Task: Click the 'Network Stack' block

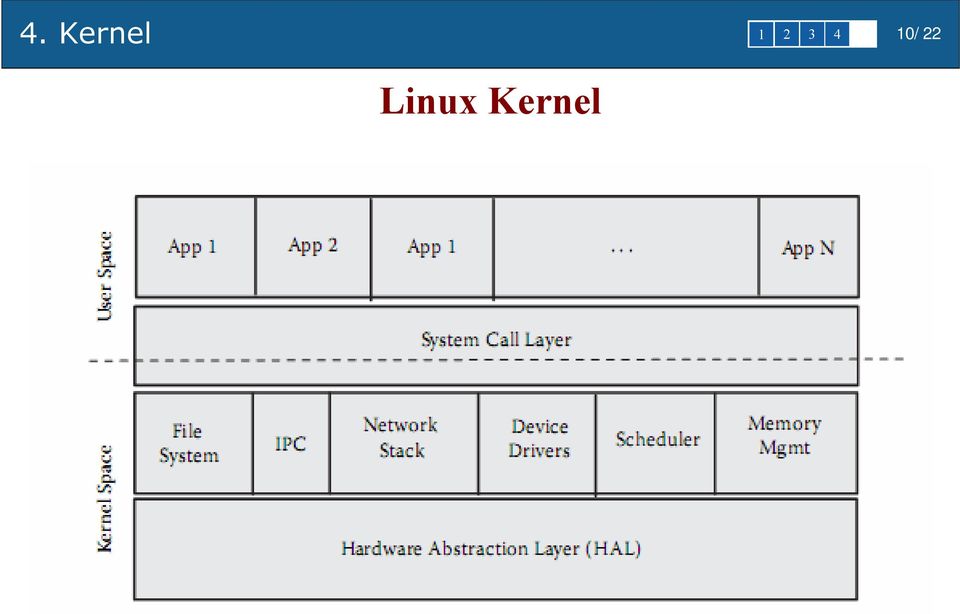Action: coord(404,443)
